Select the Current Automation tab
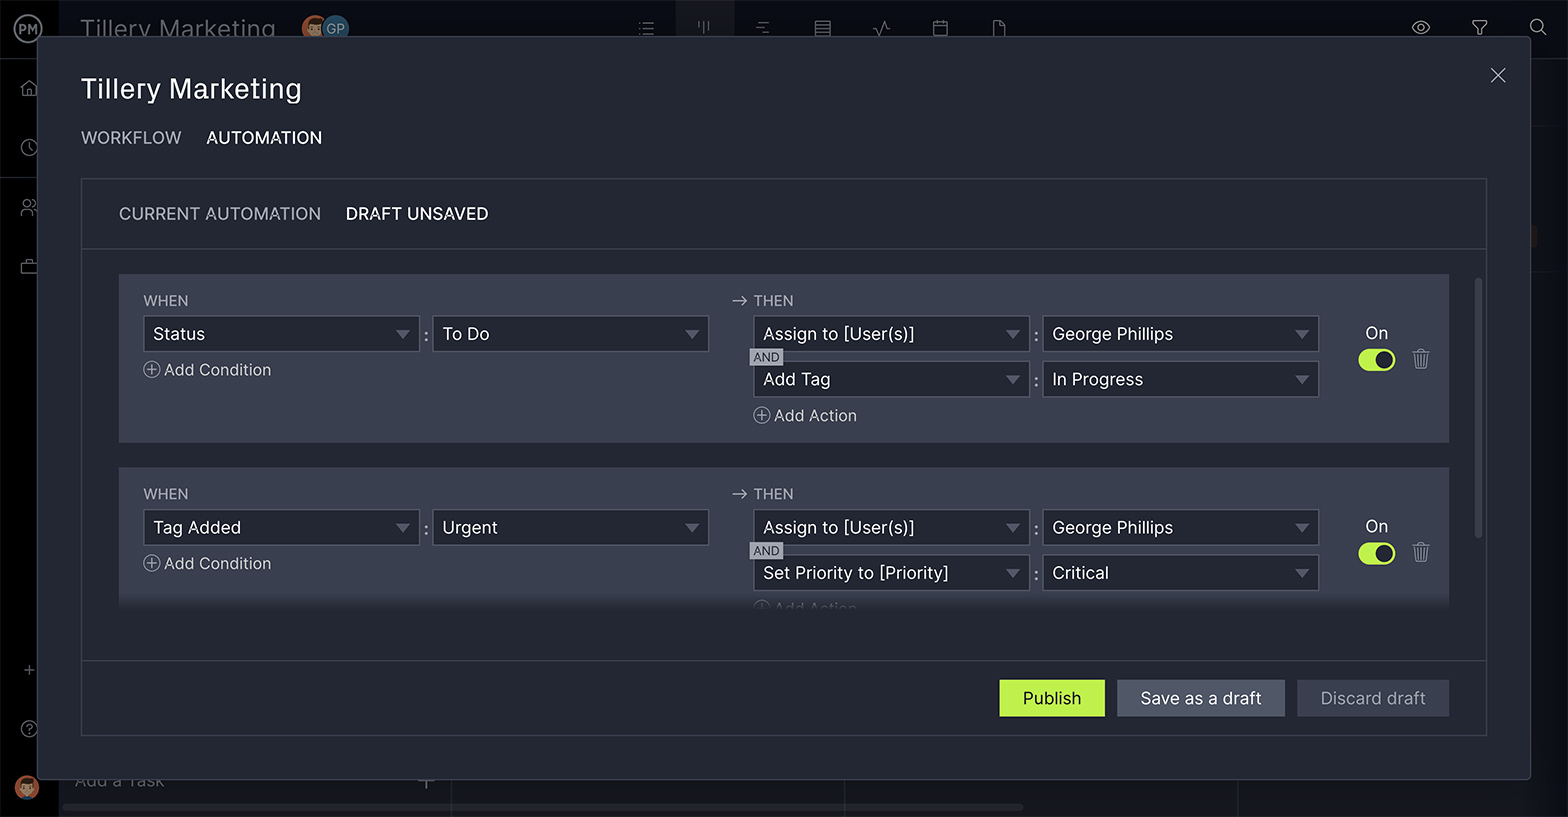Screen dimensions: 1568x817 coord(220,214)
